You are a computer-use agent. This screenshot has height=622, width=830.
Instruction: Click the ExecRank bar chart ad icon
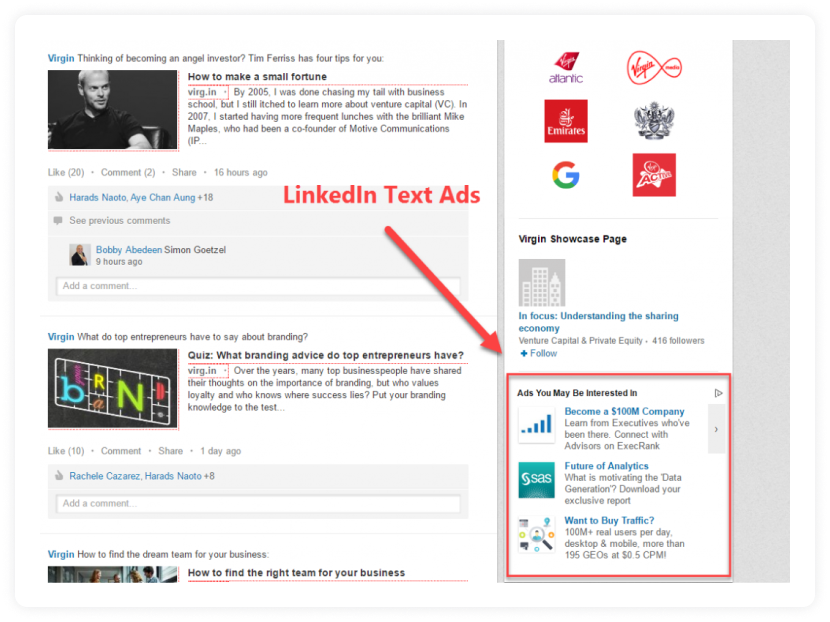(536, 425)
